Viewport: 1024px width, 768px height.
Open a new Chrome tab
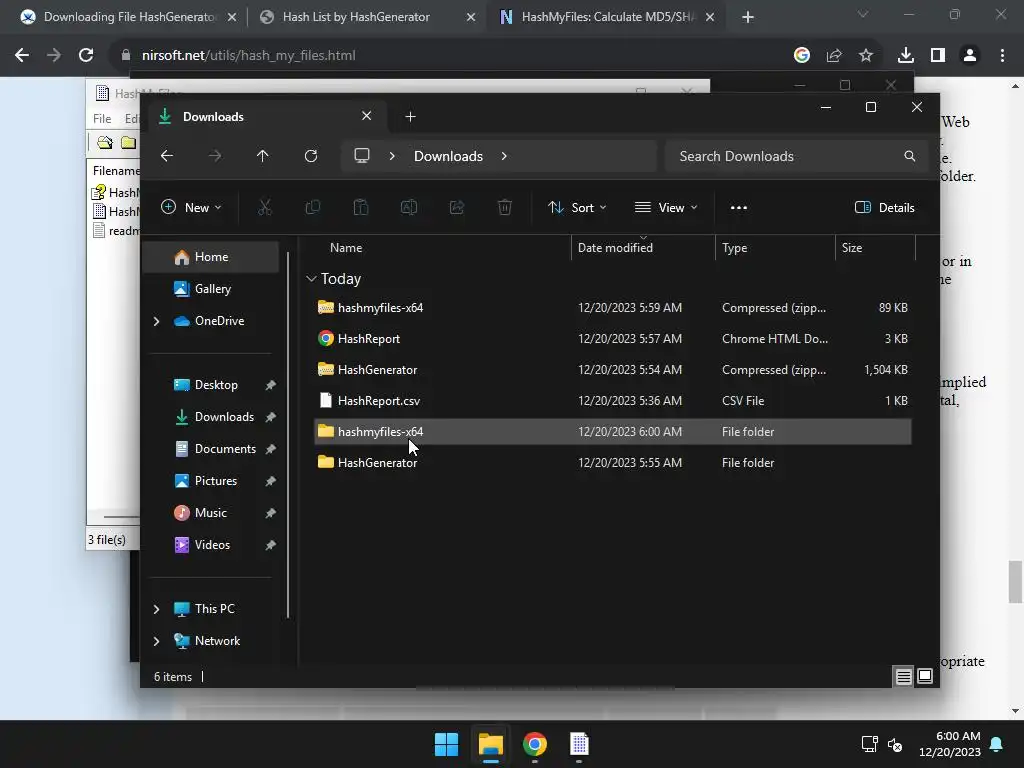[x=748, y=18]
